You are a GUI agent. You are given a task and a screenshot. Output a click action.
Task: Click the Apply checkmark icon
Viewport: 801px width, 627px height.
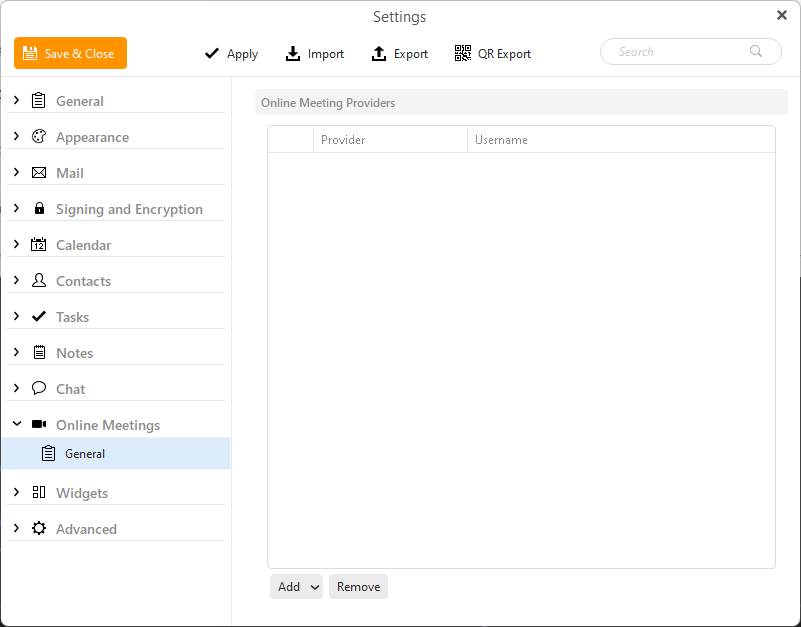211,53
